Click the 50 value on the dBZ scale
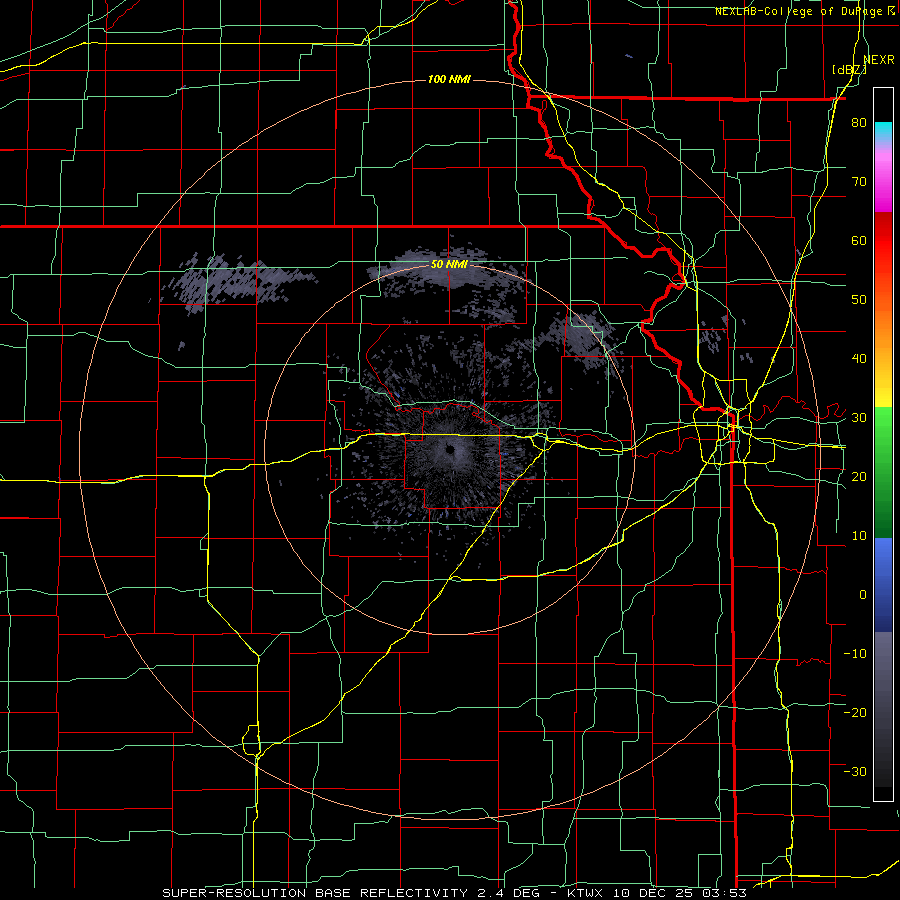Viewport: 900px width, 900px height. click(x=859, y=300)
